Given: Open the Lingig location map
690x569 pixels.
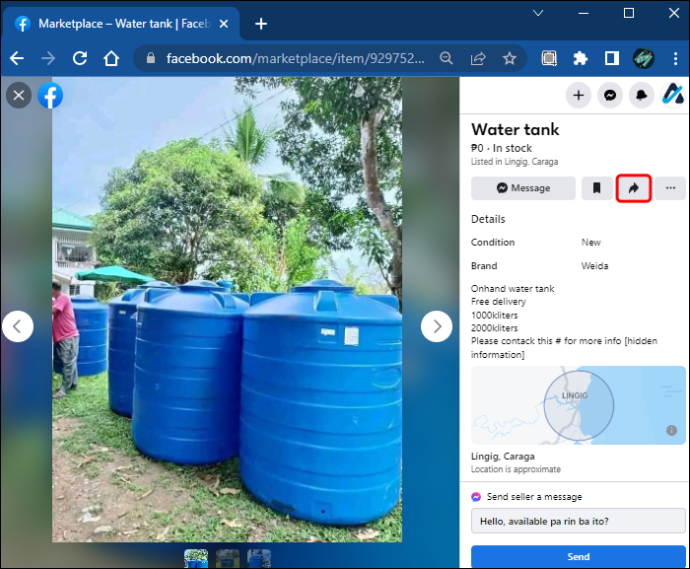Looking at the screenshot, I should [x=578, y=403].
